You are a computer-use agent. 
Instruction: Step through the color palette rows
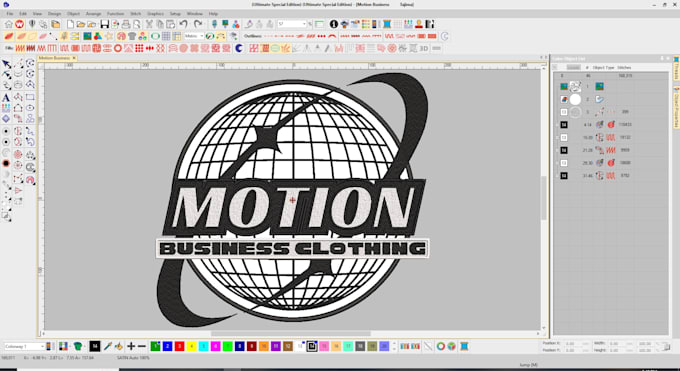pyautogui.click(x=394, y=346)
